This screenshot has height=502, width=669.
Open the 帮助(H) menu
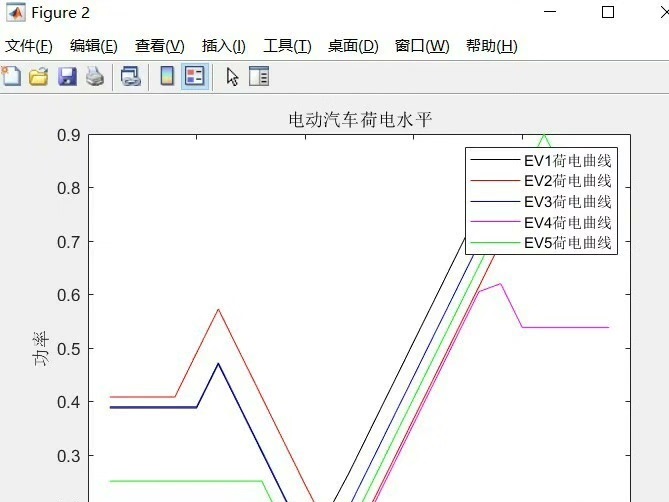[492, 46]
